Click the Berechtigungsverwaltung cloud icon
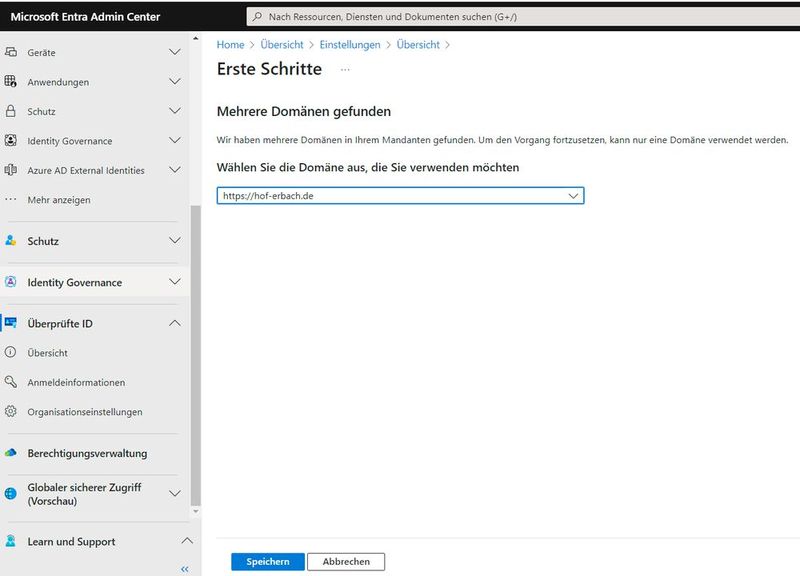Screen dimensions: 800x576 pyautogui.click(x=11, y=453)
